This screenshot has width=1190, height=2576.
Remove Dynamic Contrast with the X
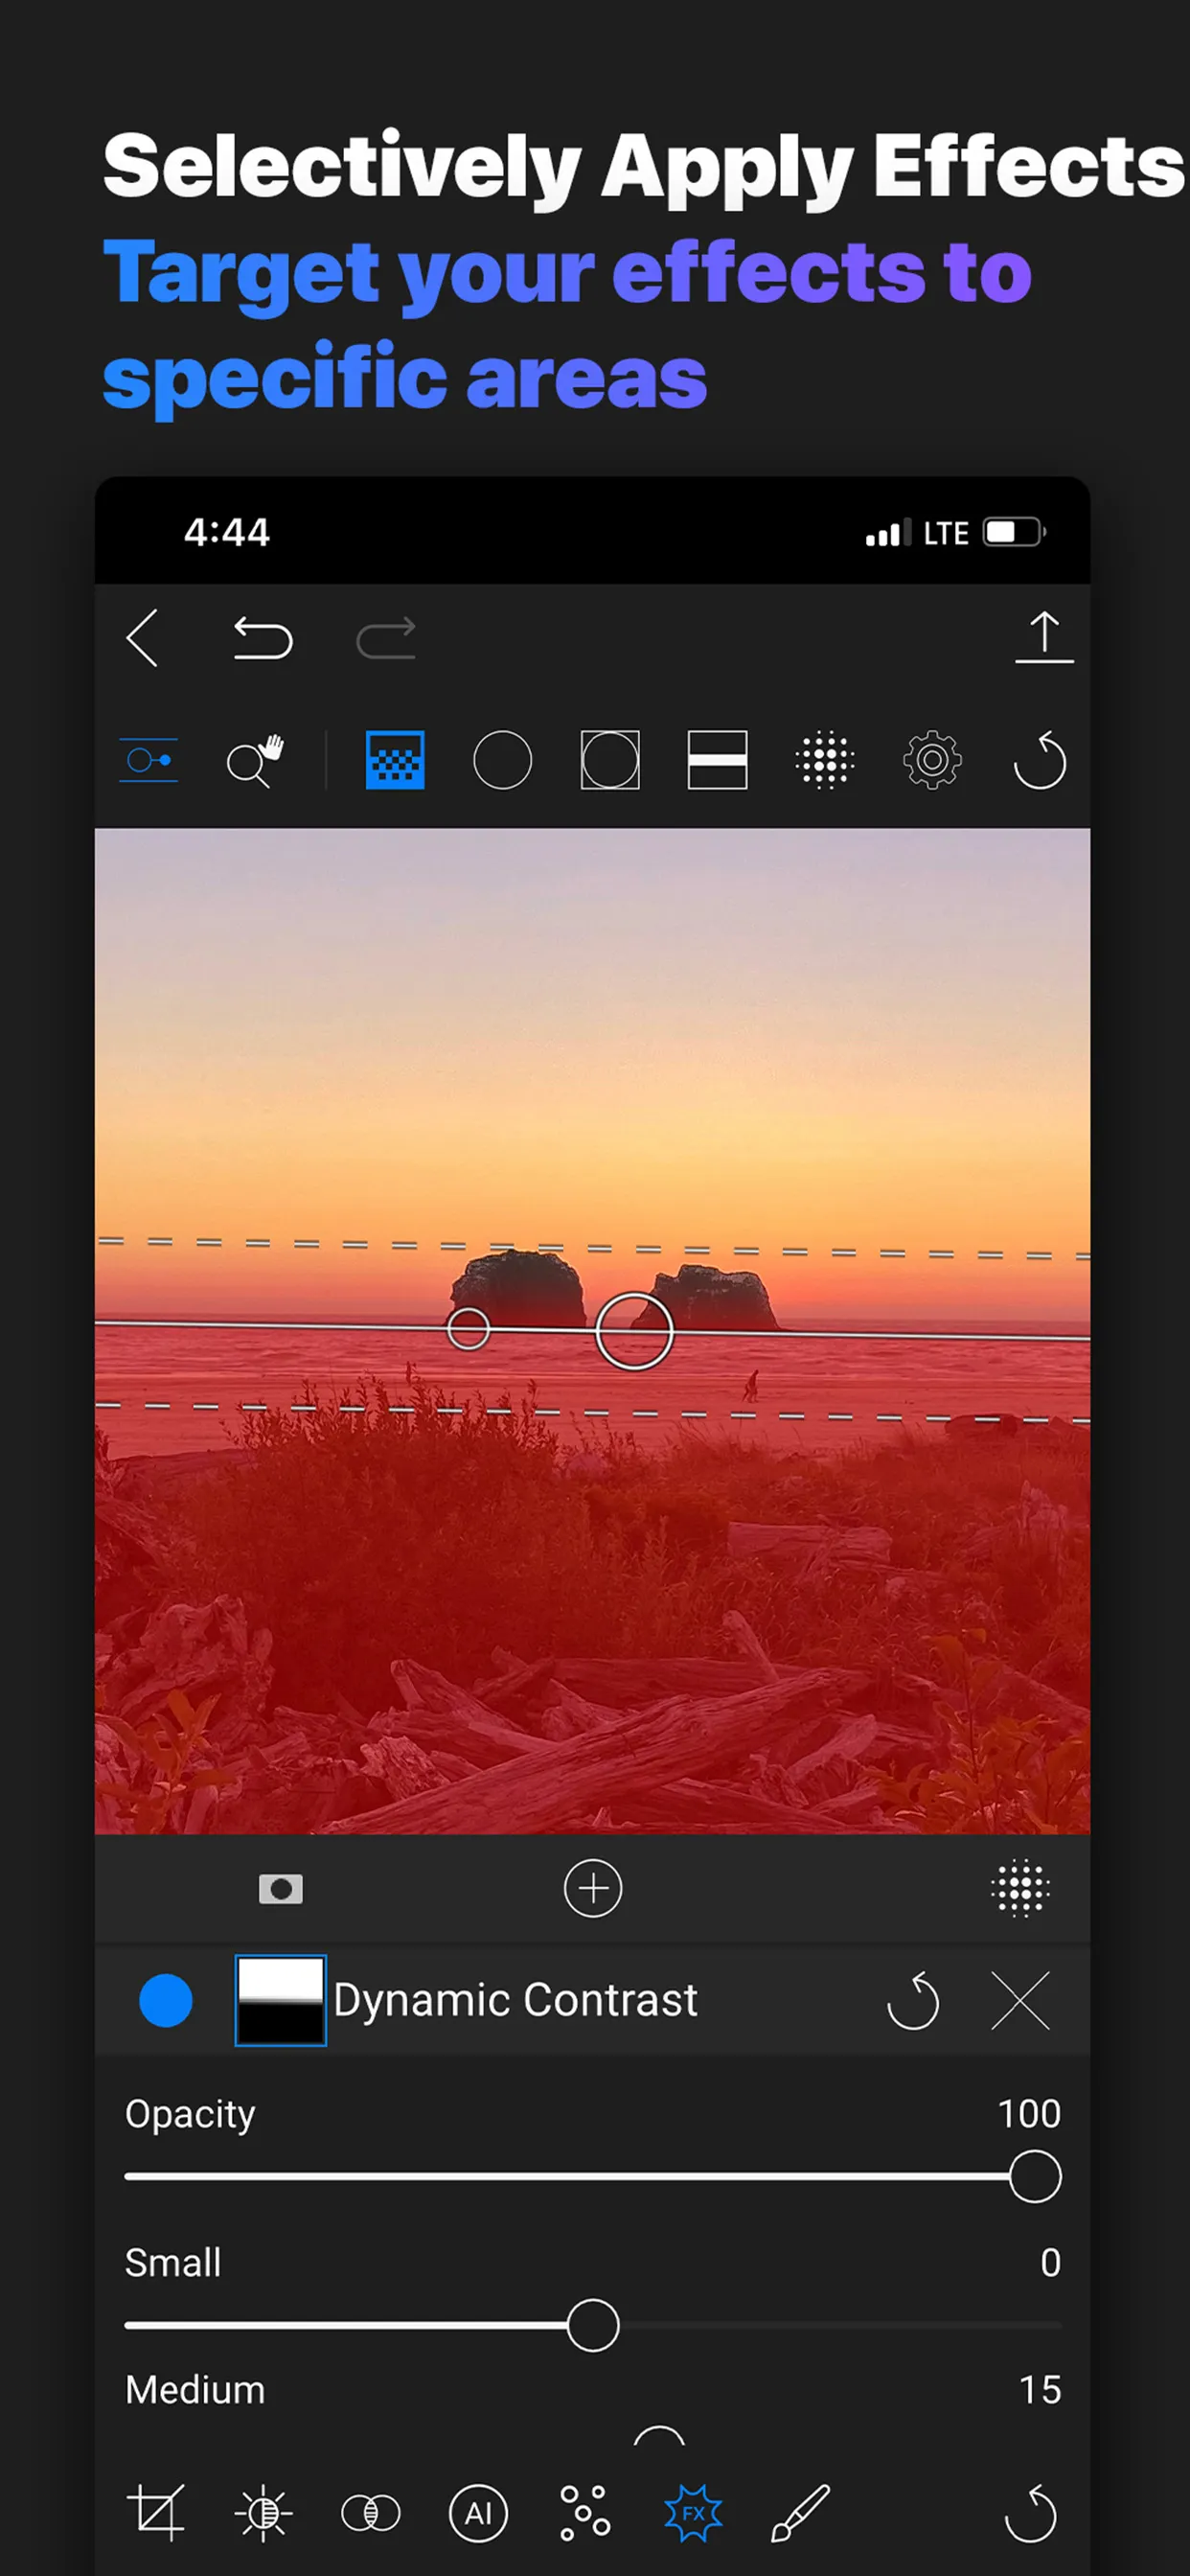coord(1021,2000)
